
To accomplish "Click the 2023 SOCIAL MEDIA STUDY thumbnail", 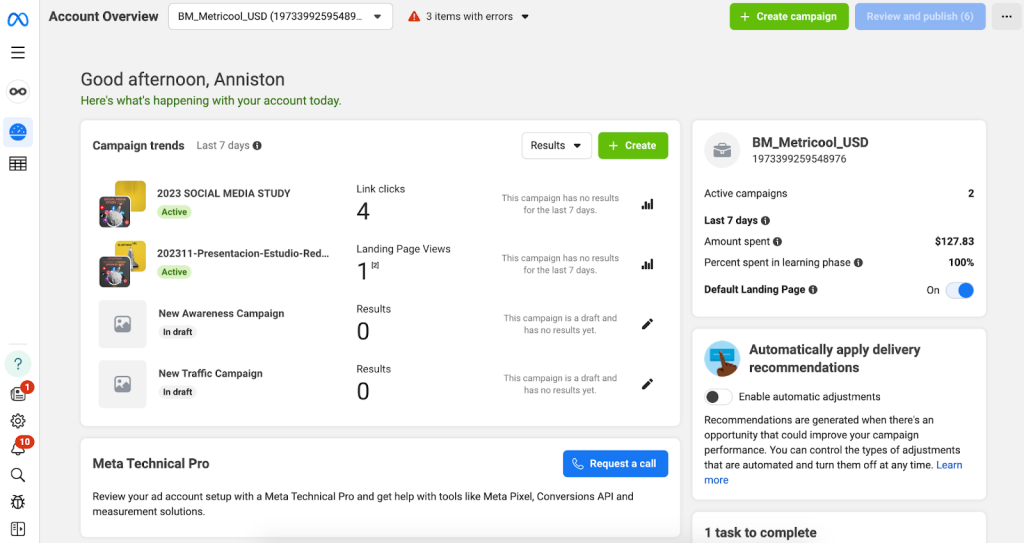I will pyautogui.click(x=122, y=204).
